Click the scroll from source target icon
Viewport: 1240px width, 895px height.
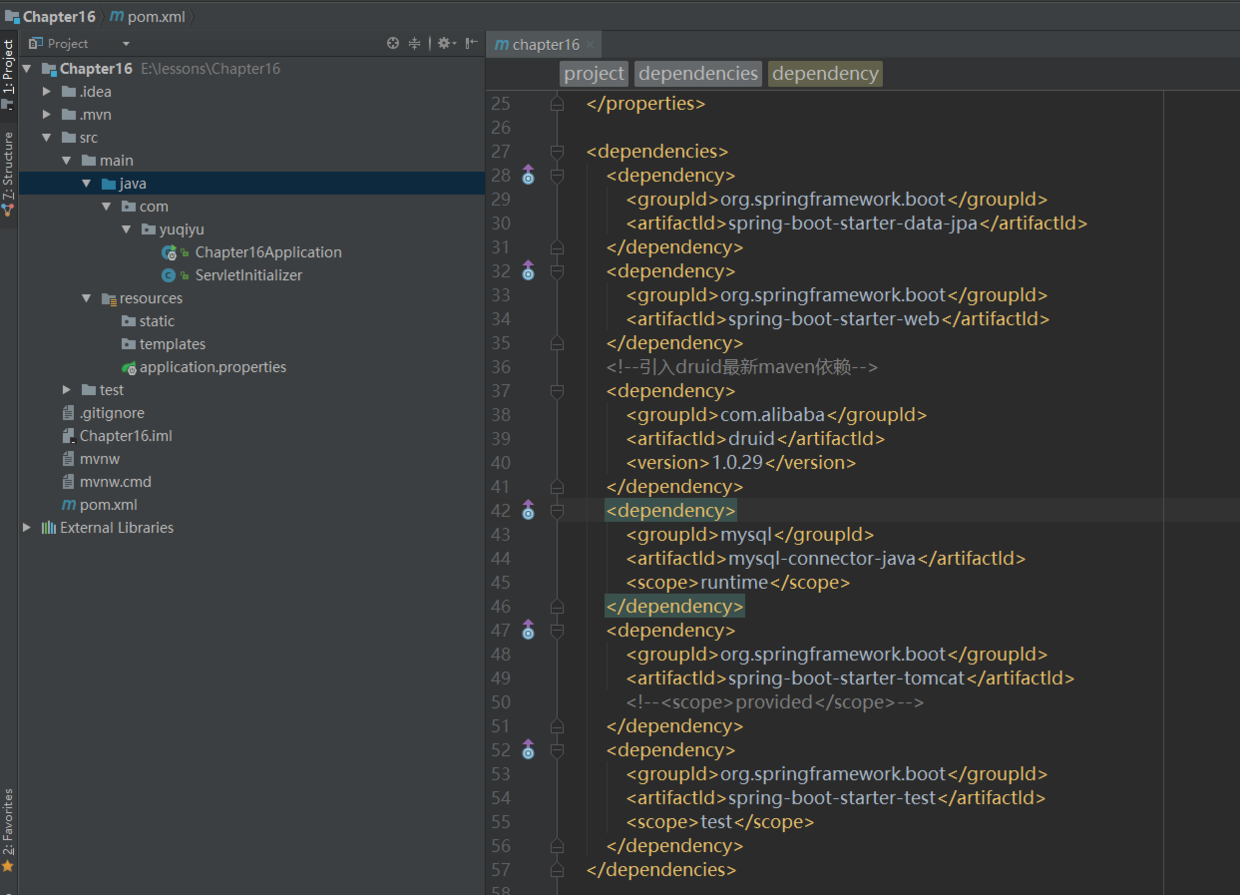[393, 43]
